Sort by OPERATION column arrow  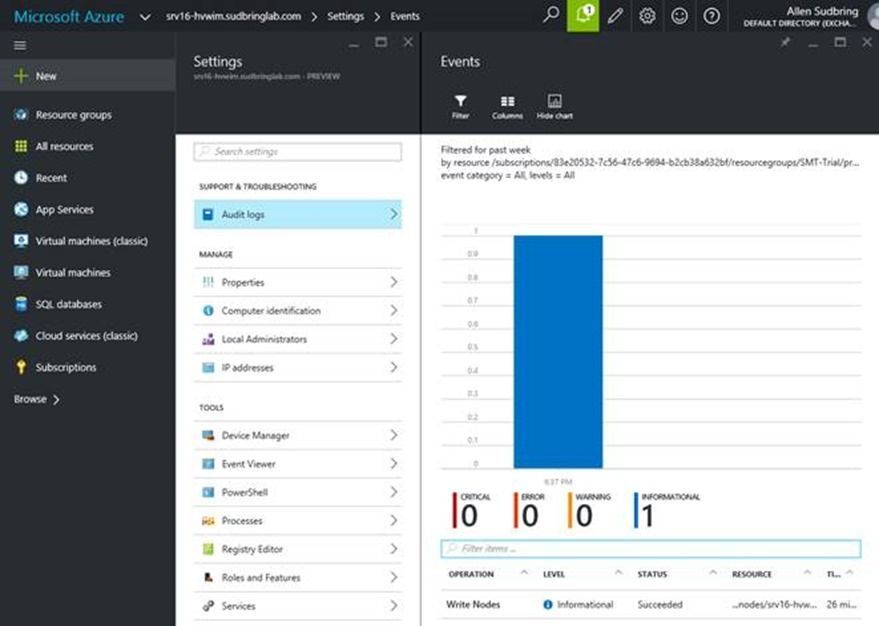click(x=524, y=573)
